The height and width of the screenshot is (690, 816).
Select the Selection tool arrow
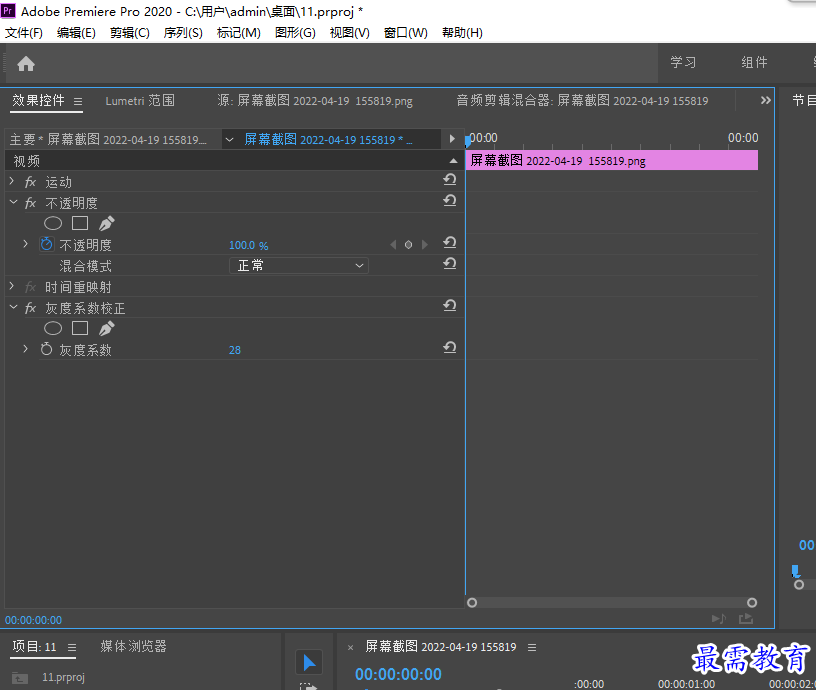click(x=309, y=662)
